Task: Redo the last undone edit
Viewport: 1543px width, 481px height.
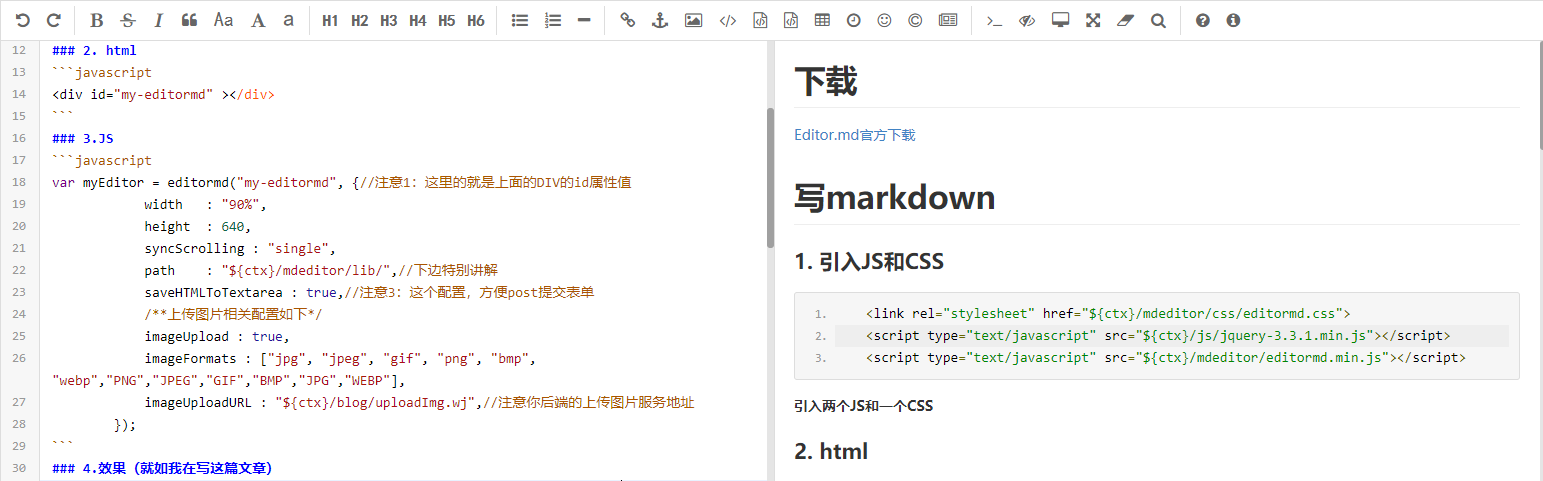Action: pyautogui.click(x=54, y=20)
